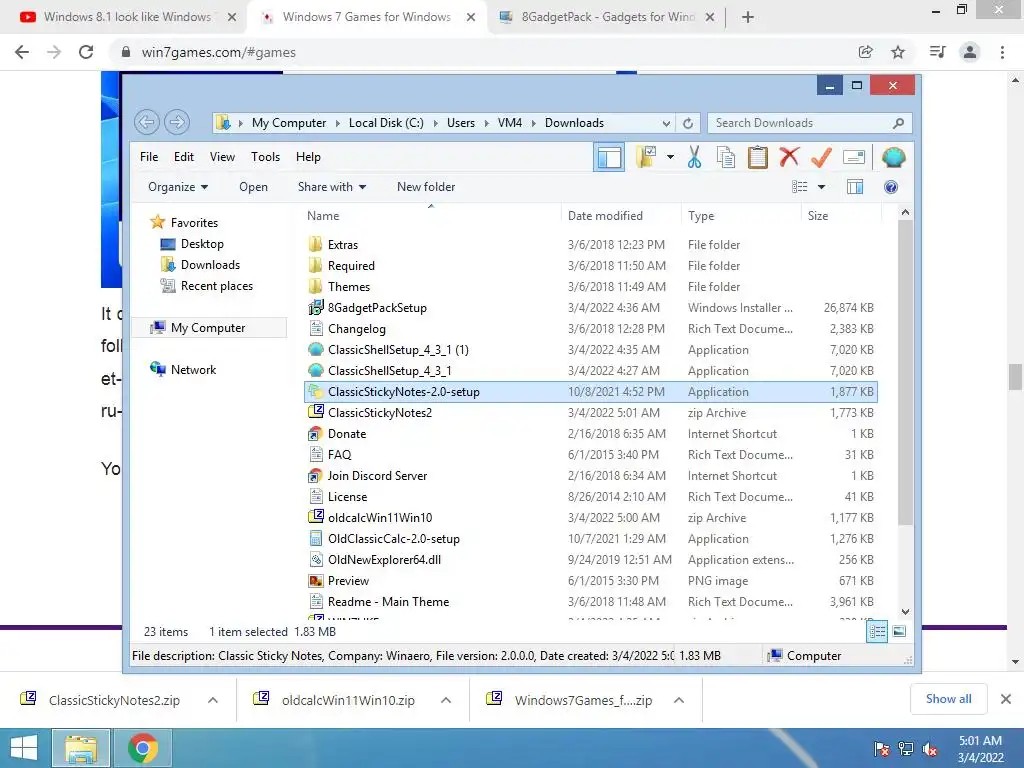Click Users in the address breadcrumb
1024x768 pixels.
coord(460,123)
